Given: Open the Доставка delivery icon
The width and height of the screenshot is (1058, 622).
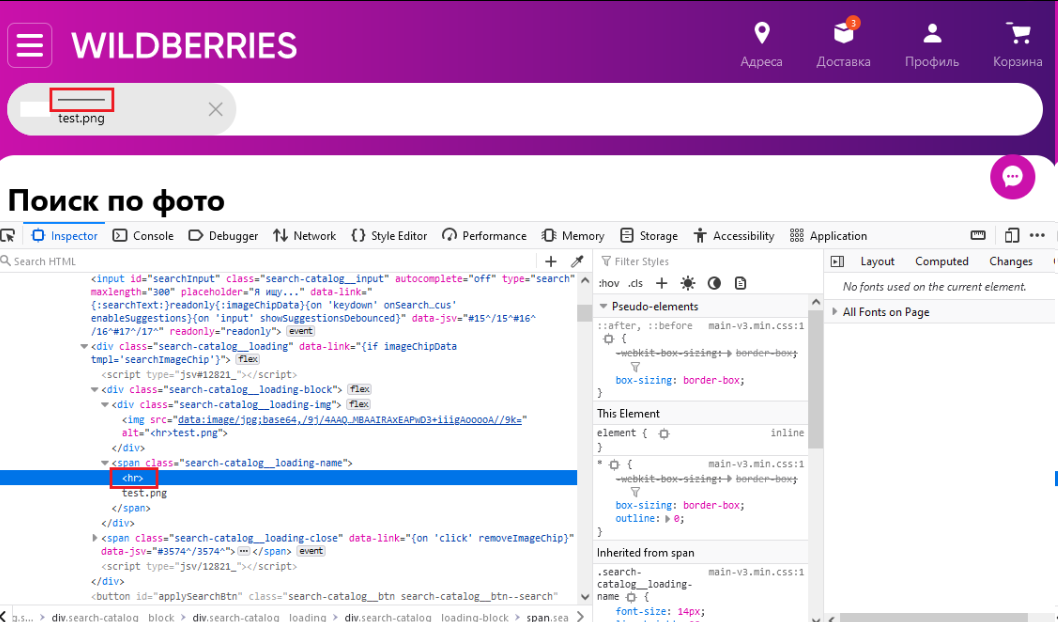Looking at the screenshot, I should click(843, 45).
